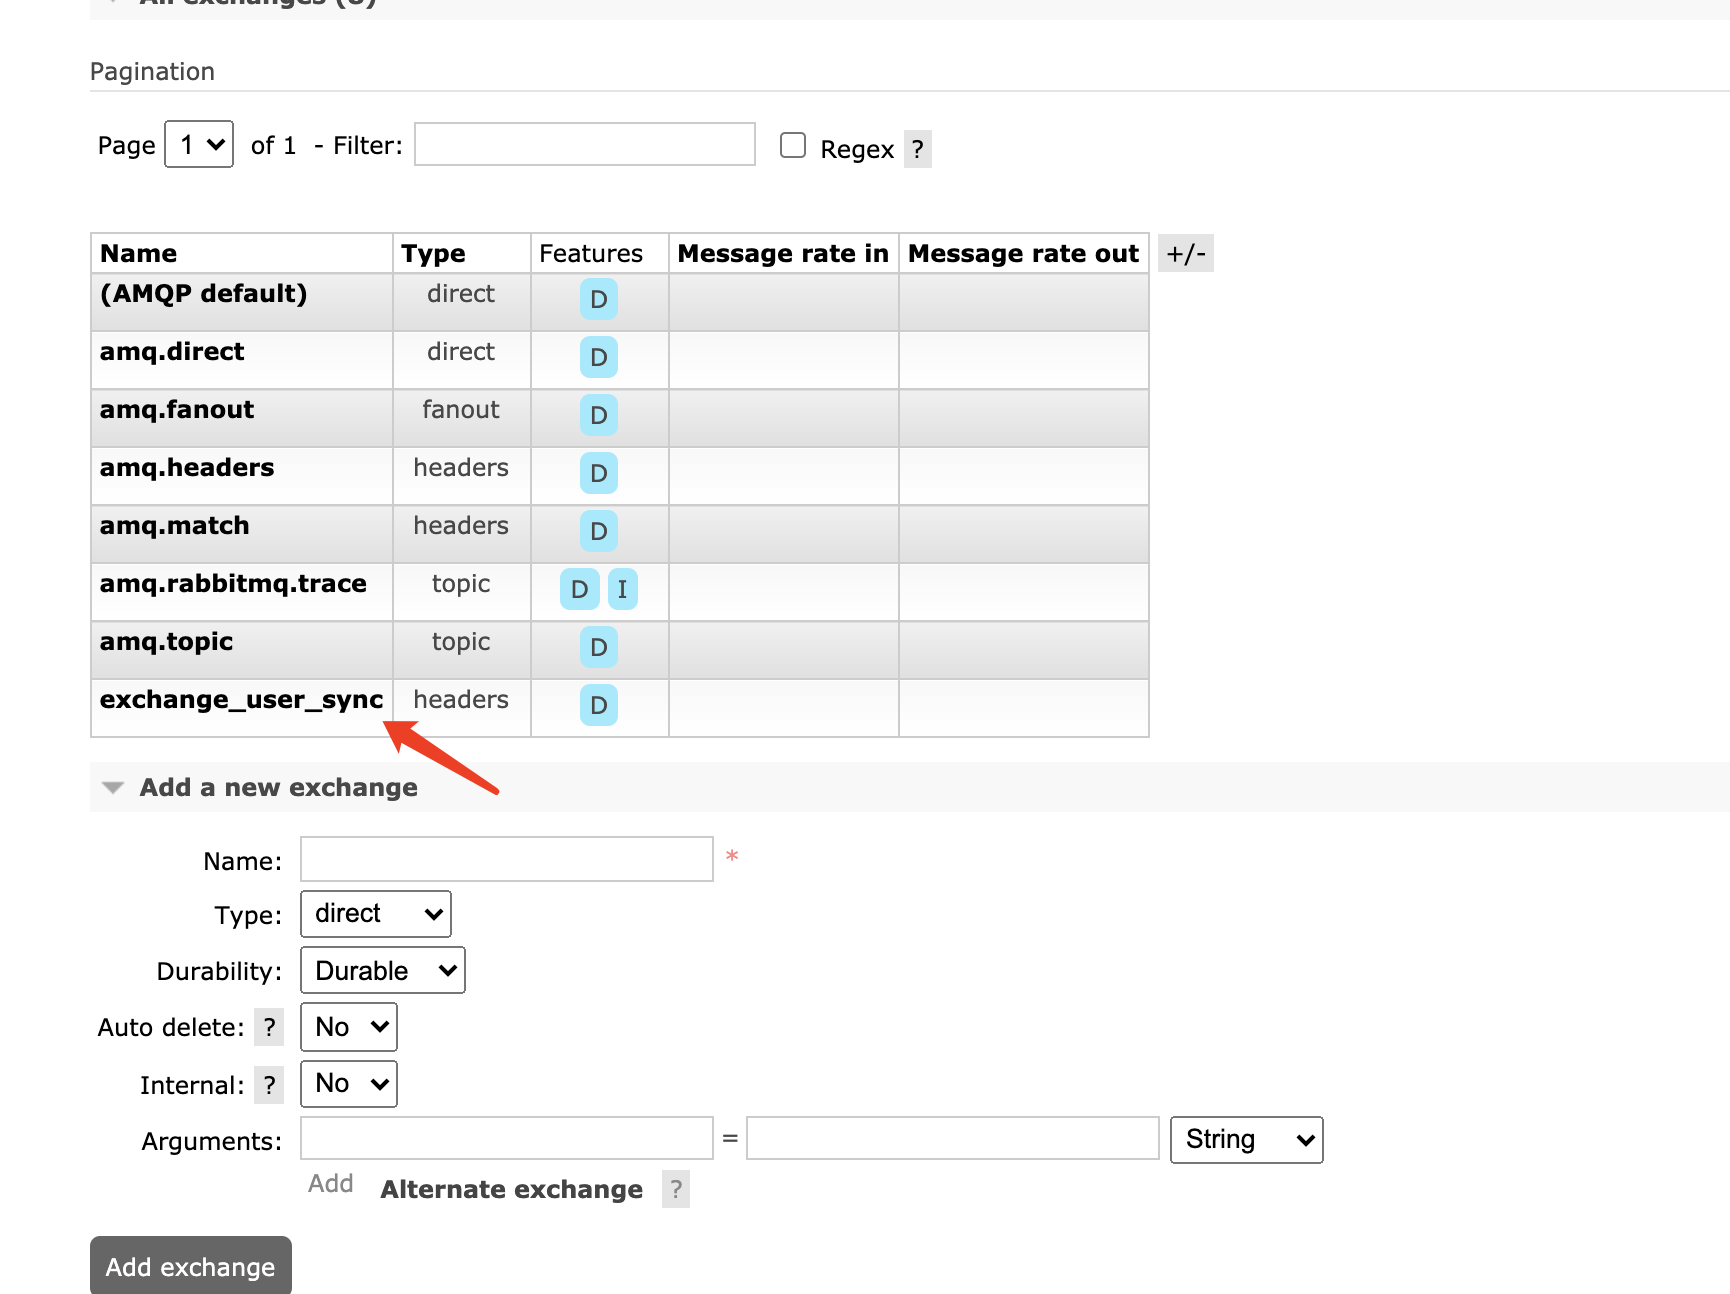The height and width of the screenshot is (1294, 1730).
Task: Open the Auto delete No dropdown
Action: click(349, 1027)
